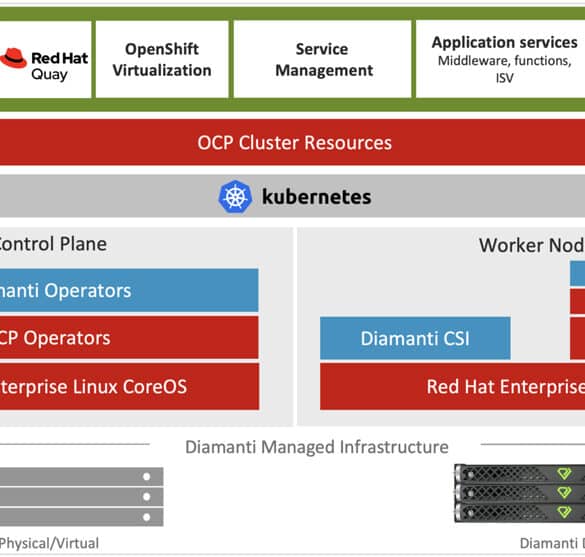Image resolution: width=585 pixels, height=557 pixels.
Task: Click the Worker Node Red Hat Enterprise block
Action: click(x=453, y=387)
